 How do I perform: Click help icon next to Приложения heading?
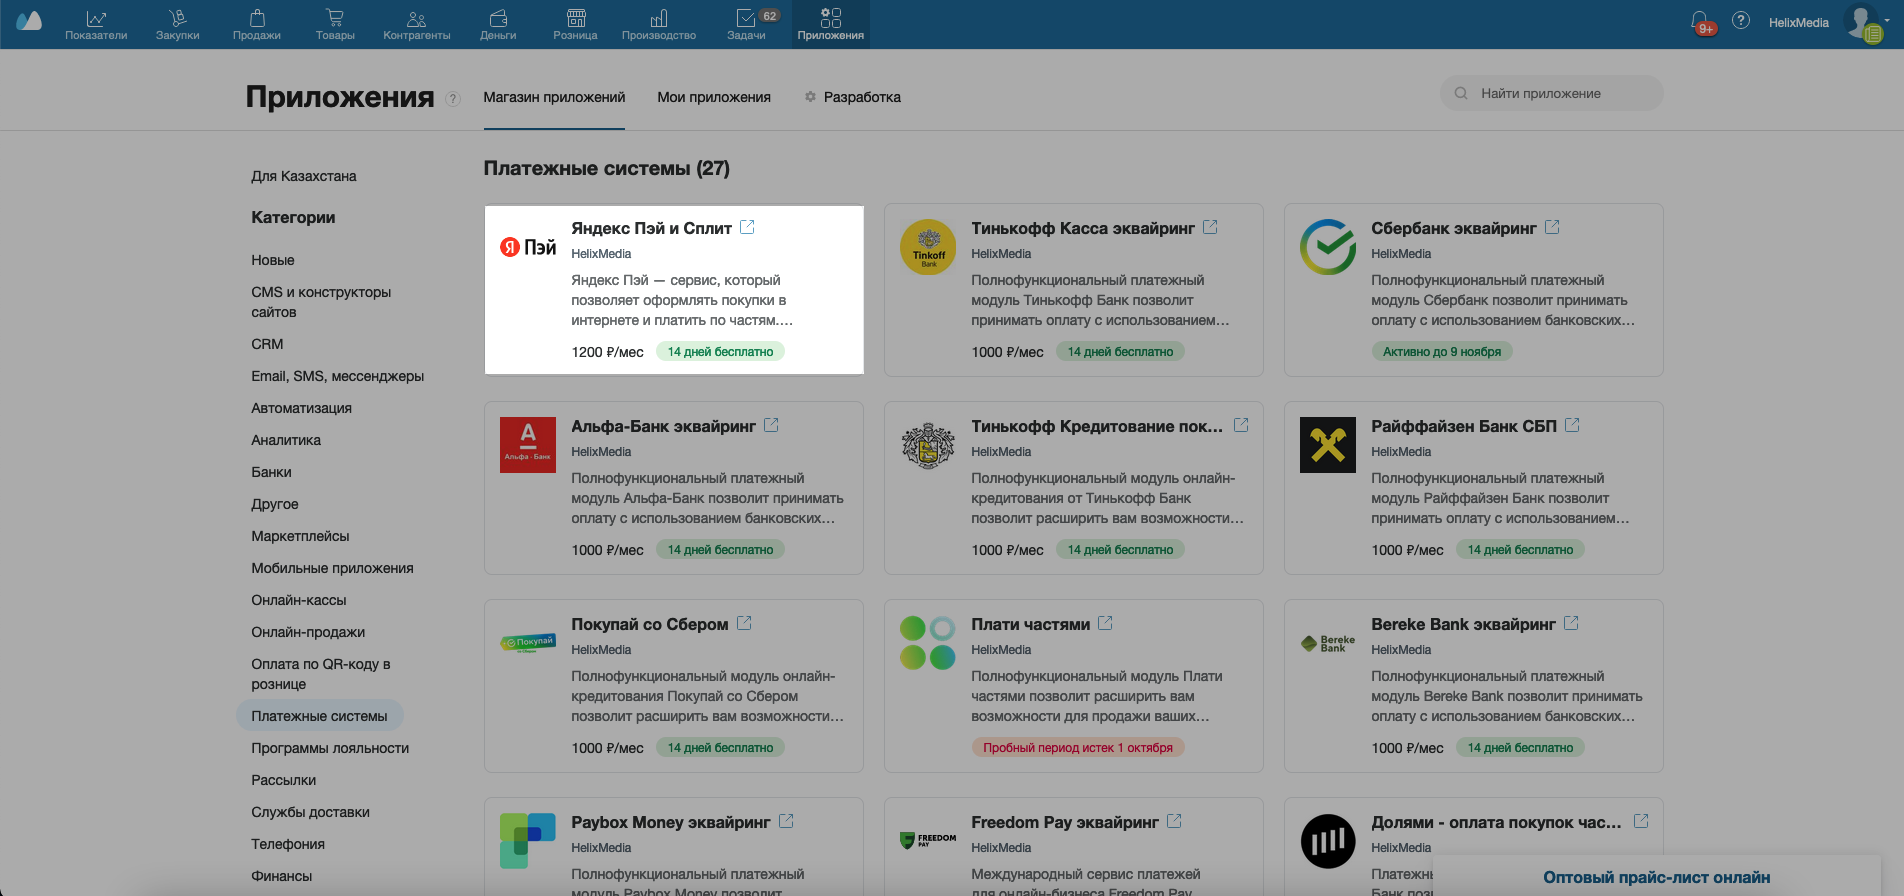(x=453, y=98)
